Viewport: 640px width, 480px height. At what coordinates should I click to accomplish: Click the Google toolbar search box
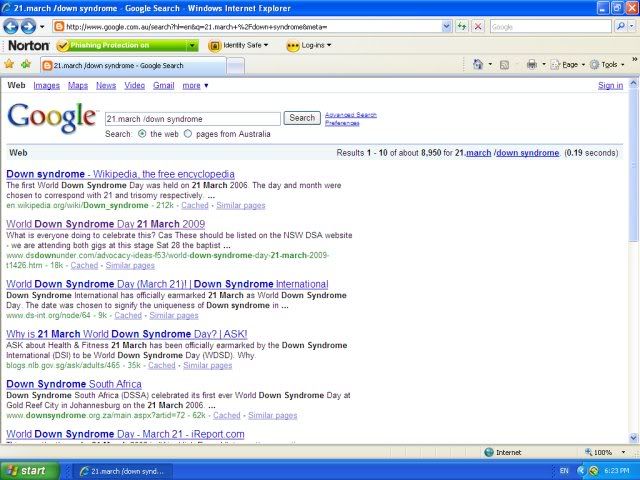click(x=550, y=27)
